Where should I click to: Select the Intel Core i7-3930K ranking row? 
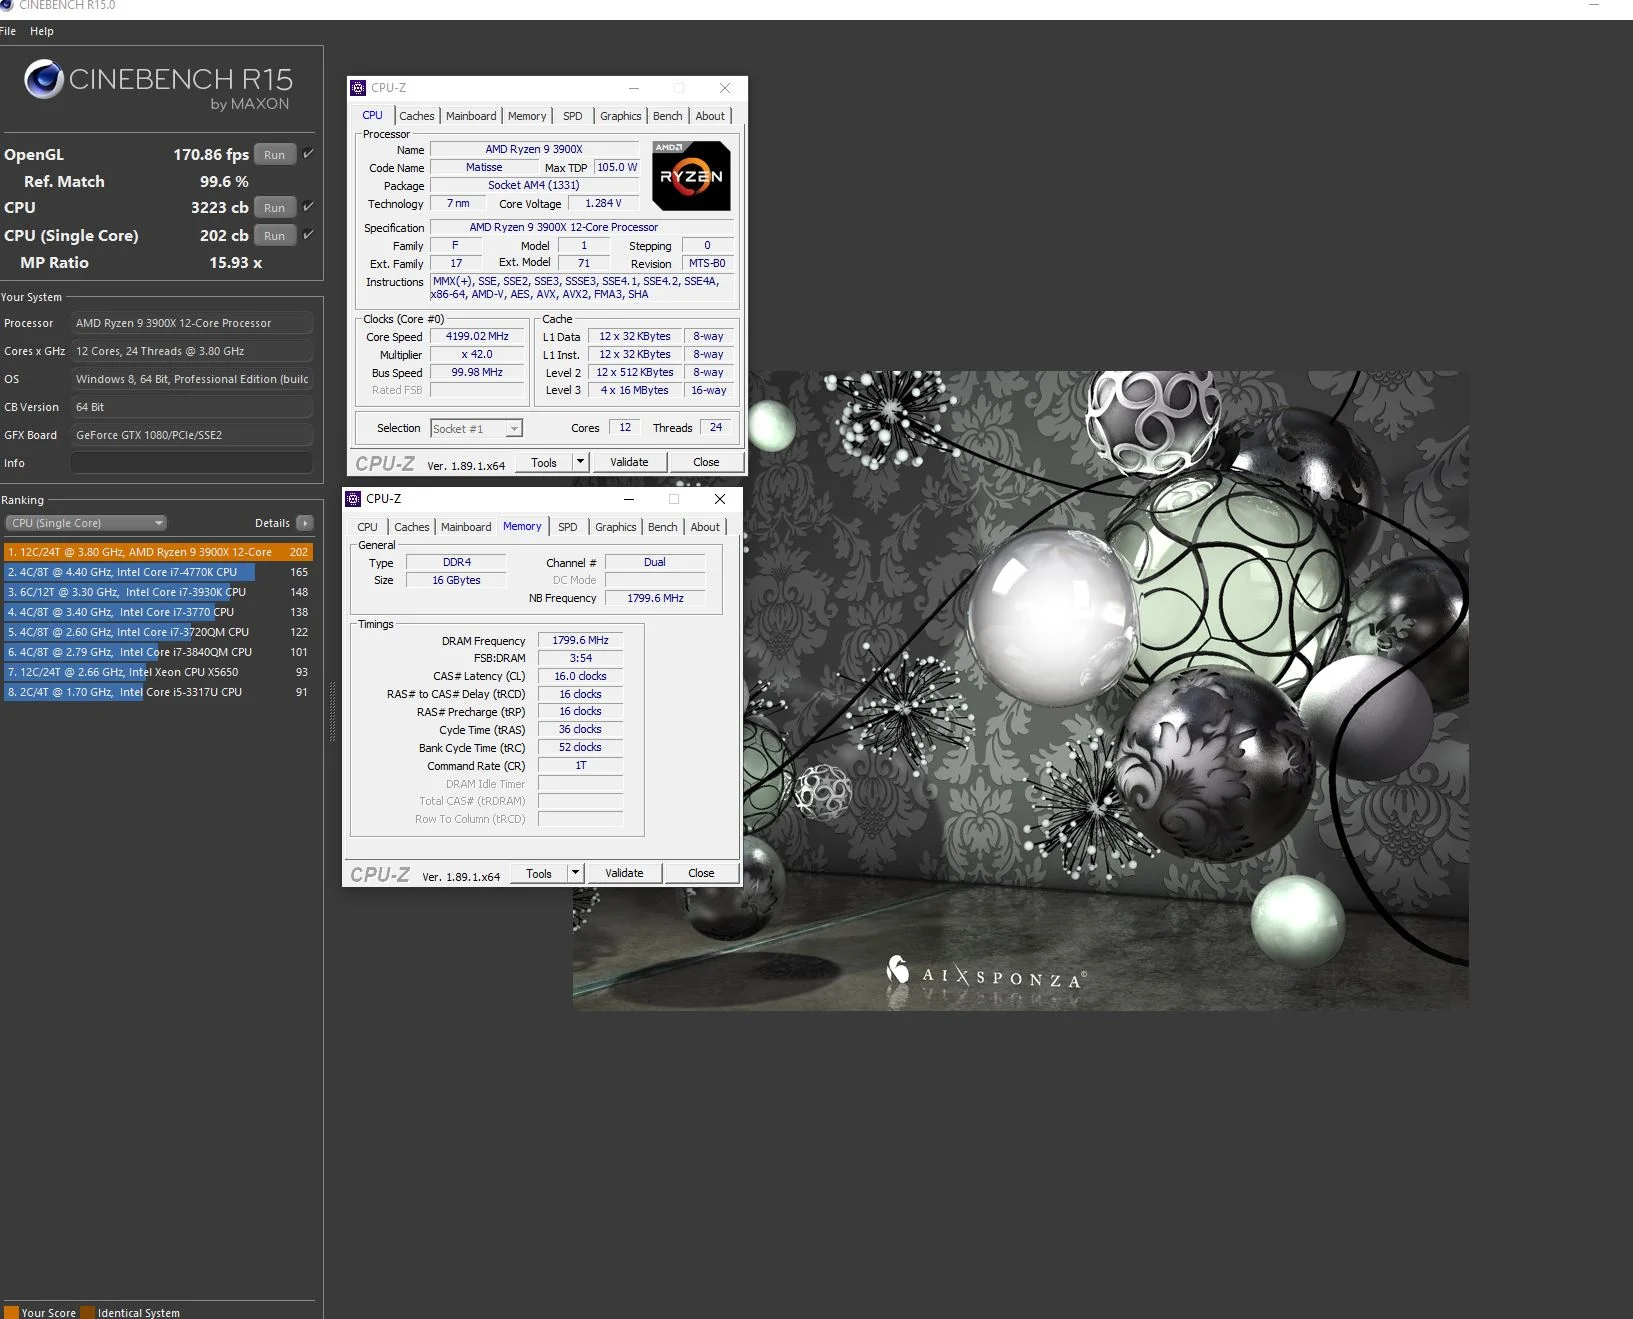tap(159, 592)
